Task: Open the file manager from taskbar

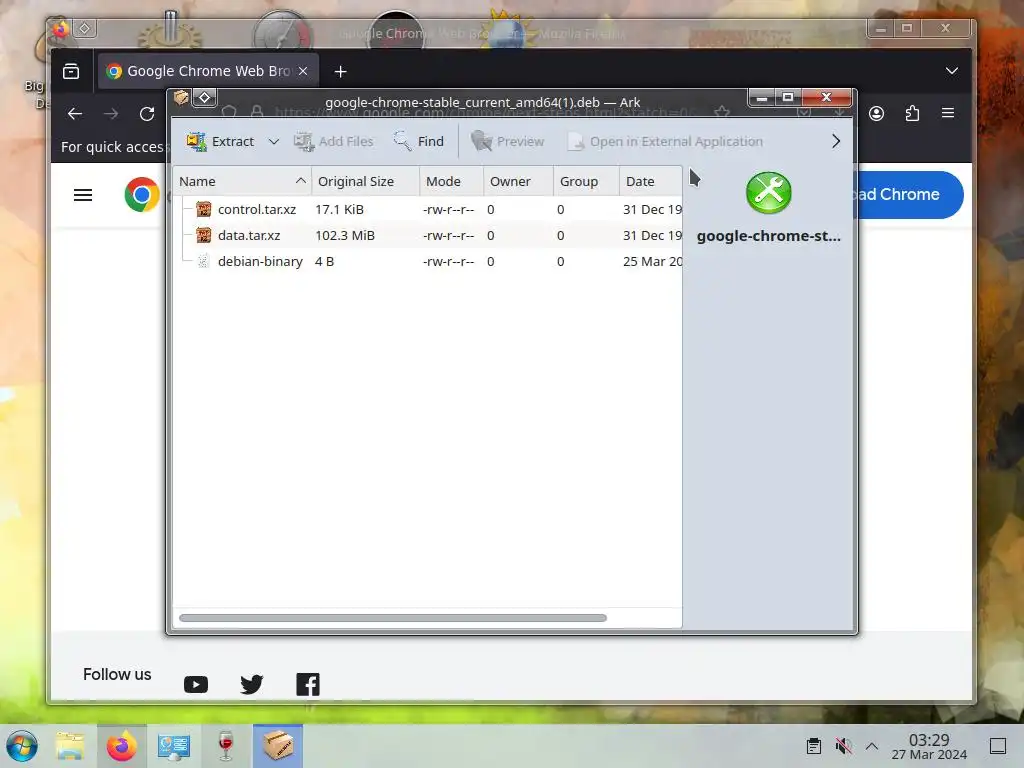Action: click(70, 746)
